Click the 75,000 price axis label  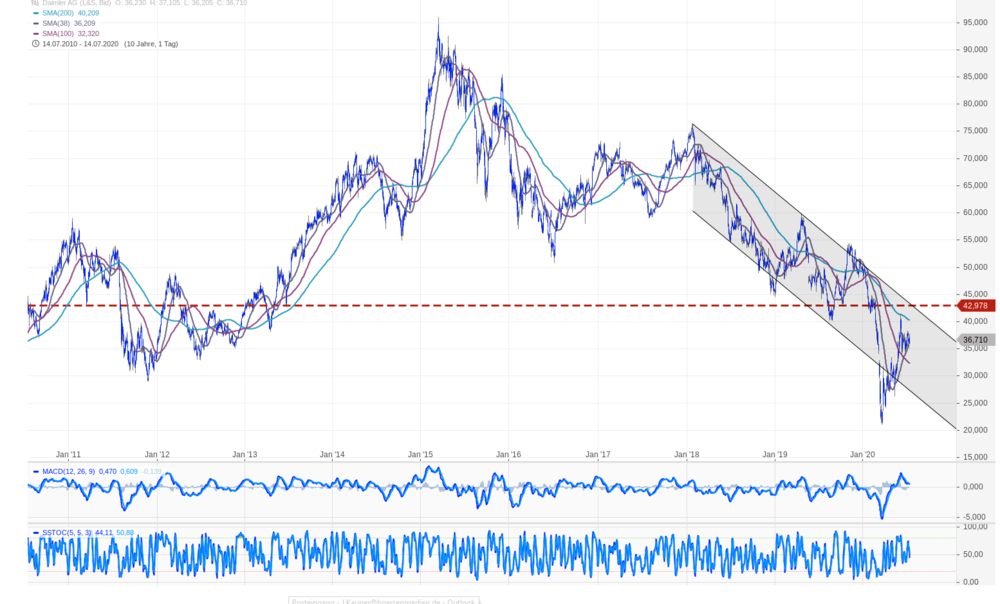(x=975, y=131)
